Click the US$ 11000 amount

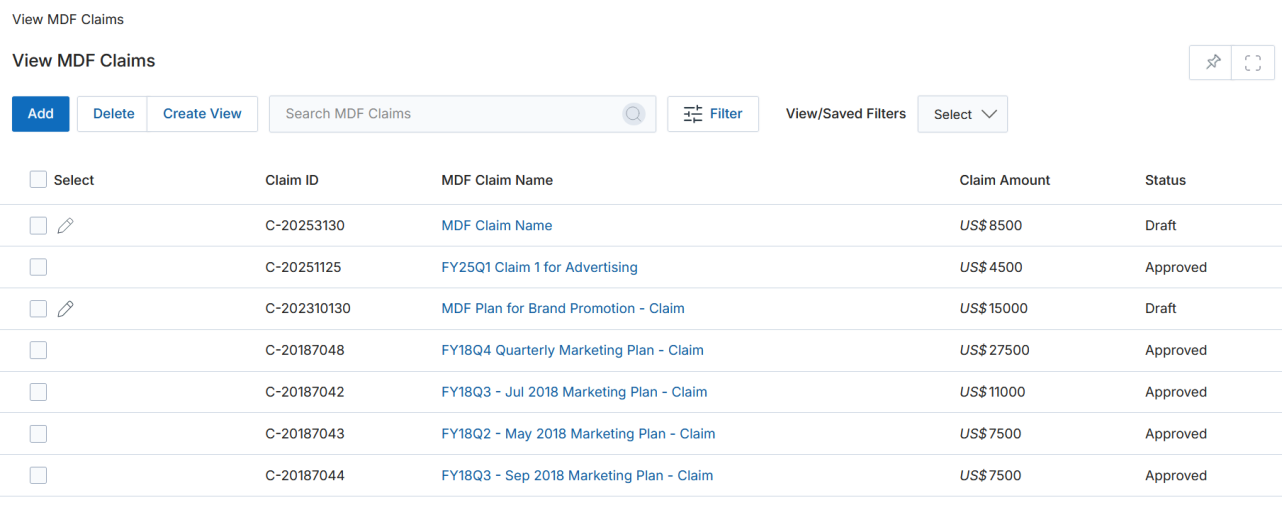pos(993,392)
